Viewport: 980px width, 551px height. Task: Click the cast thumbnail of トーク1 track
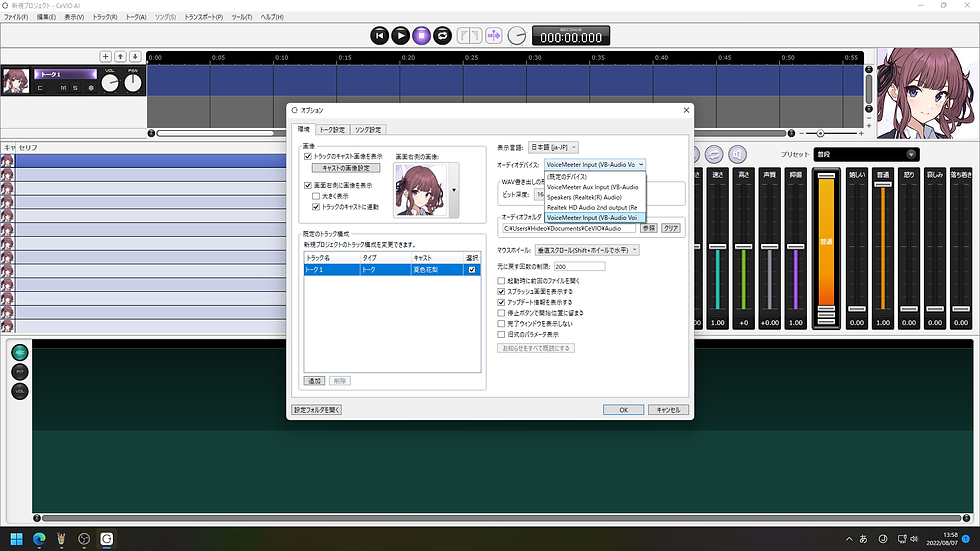click(x=16, y=81)
